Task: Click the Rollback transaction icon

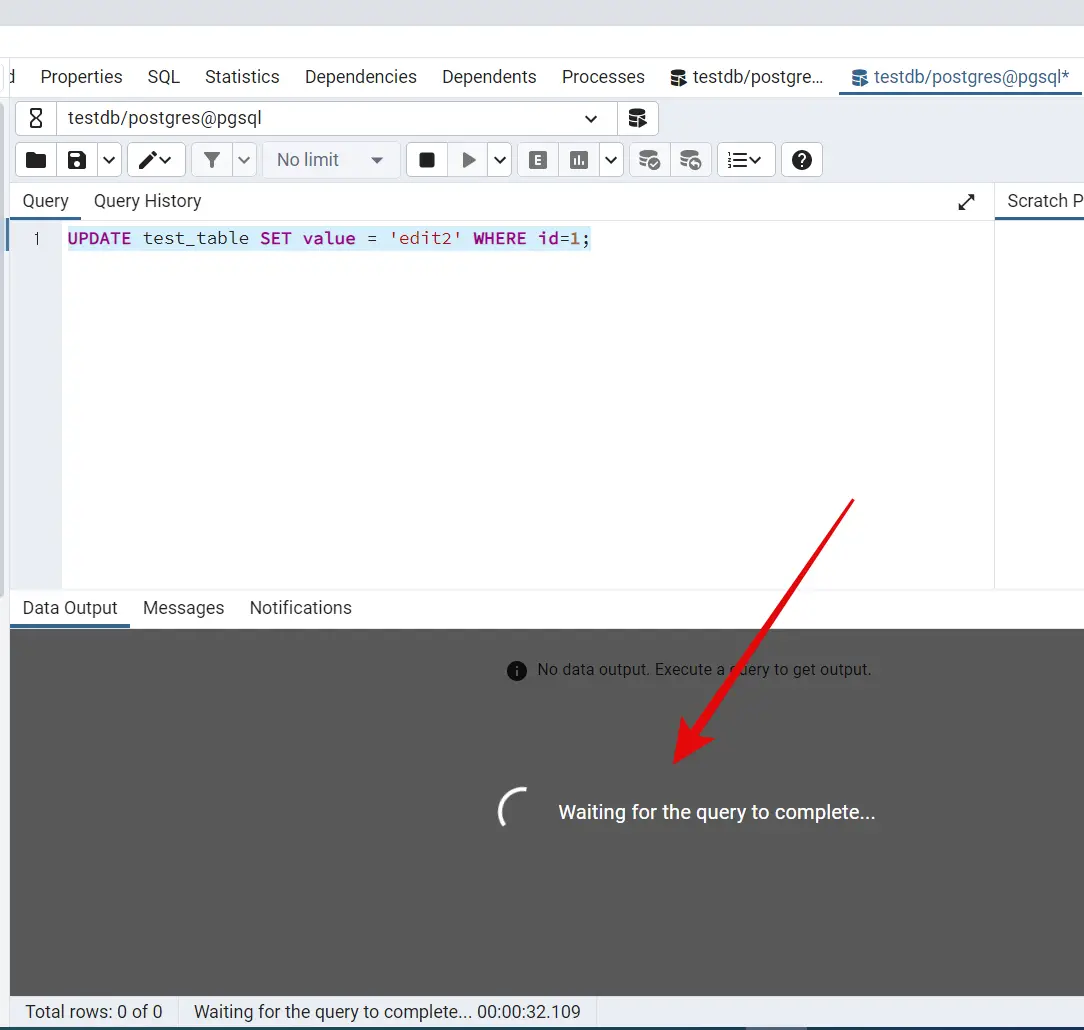Action: (x=691, y=160)
